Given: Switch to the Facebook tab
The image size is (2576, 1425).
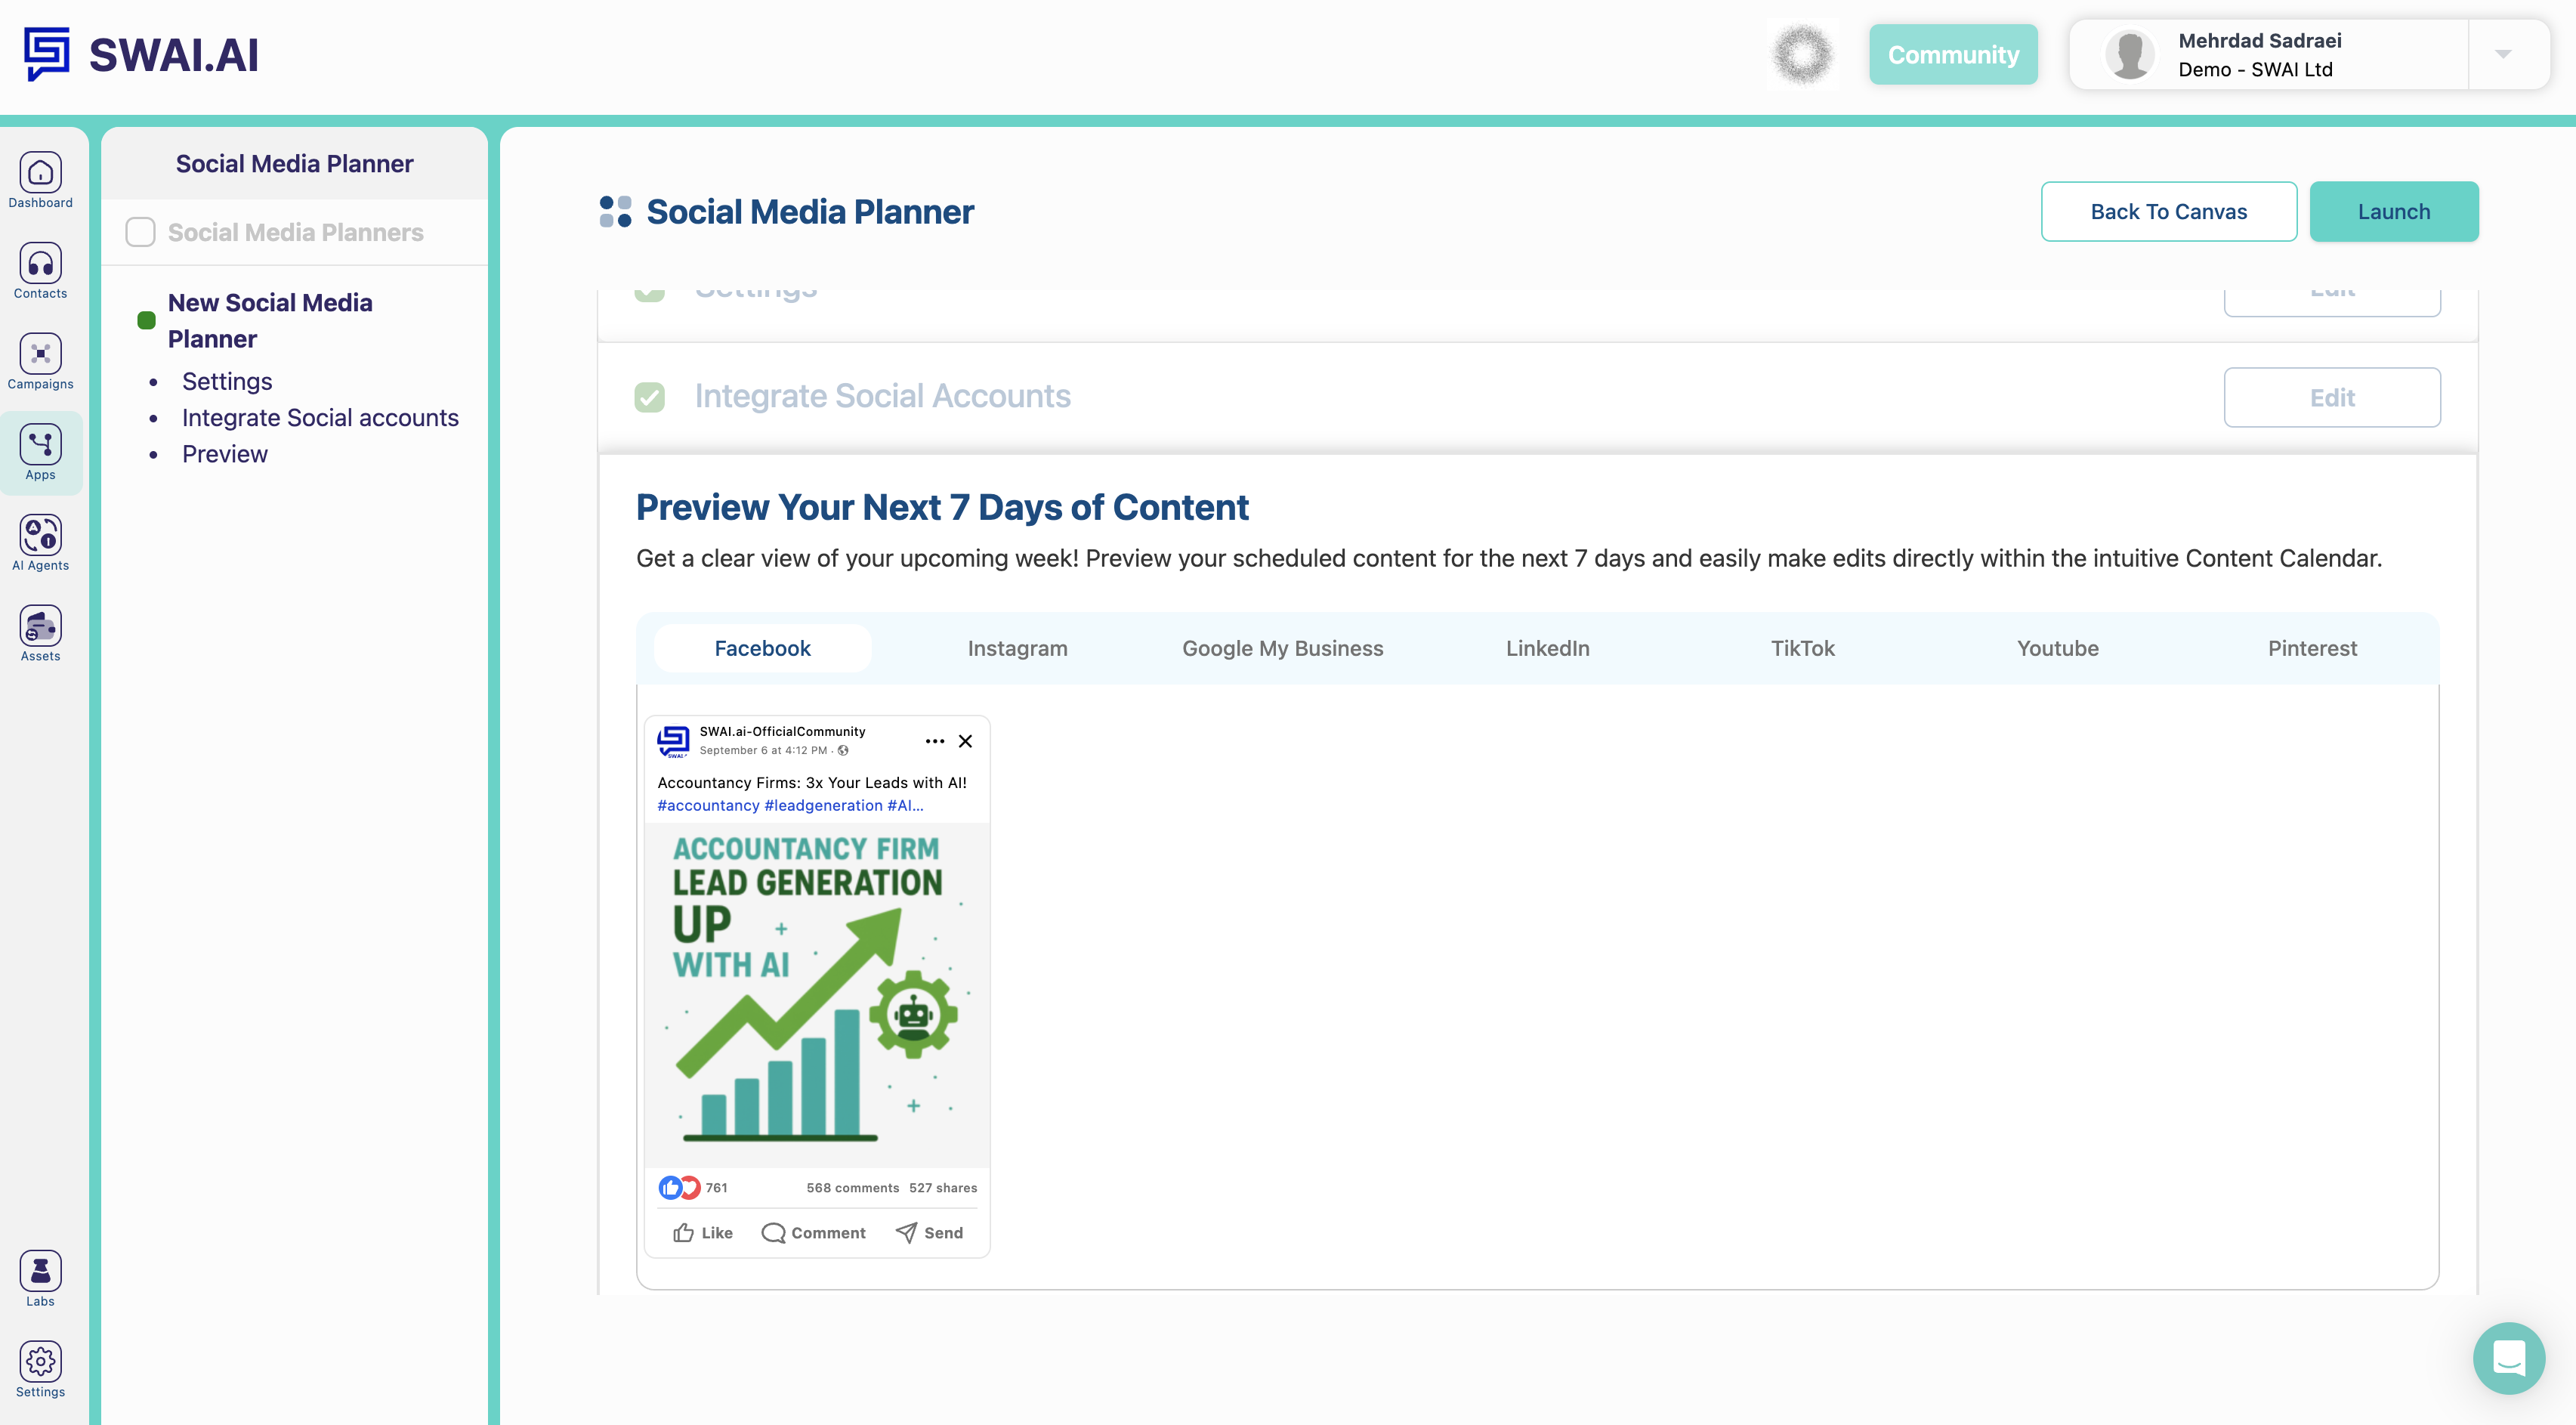Looking at the screenshot, I should (x=762, y=648).
